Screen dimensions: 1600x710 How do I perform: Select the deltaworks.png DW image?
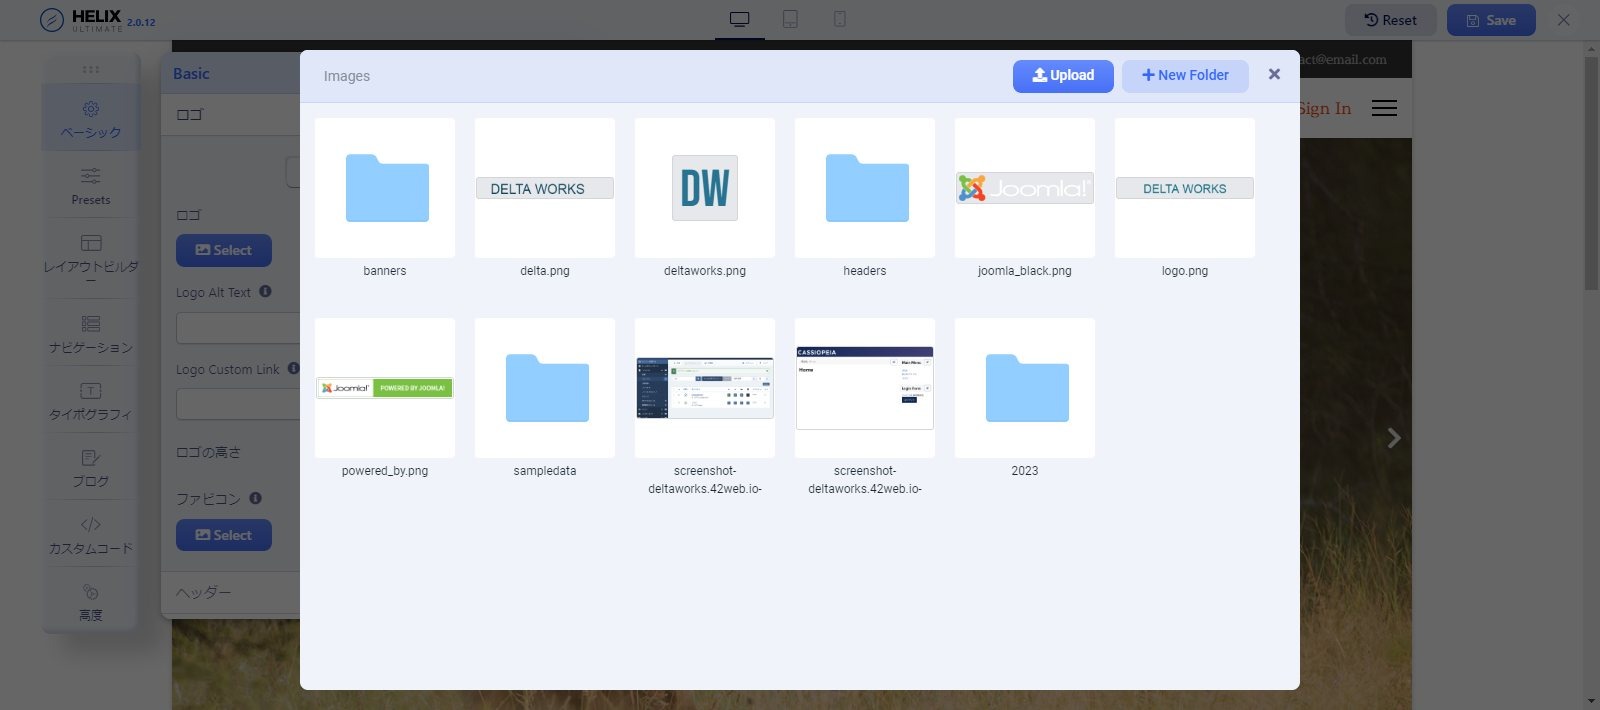705,188
